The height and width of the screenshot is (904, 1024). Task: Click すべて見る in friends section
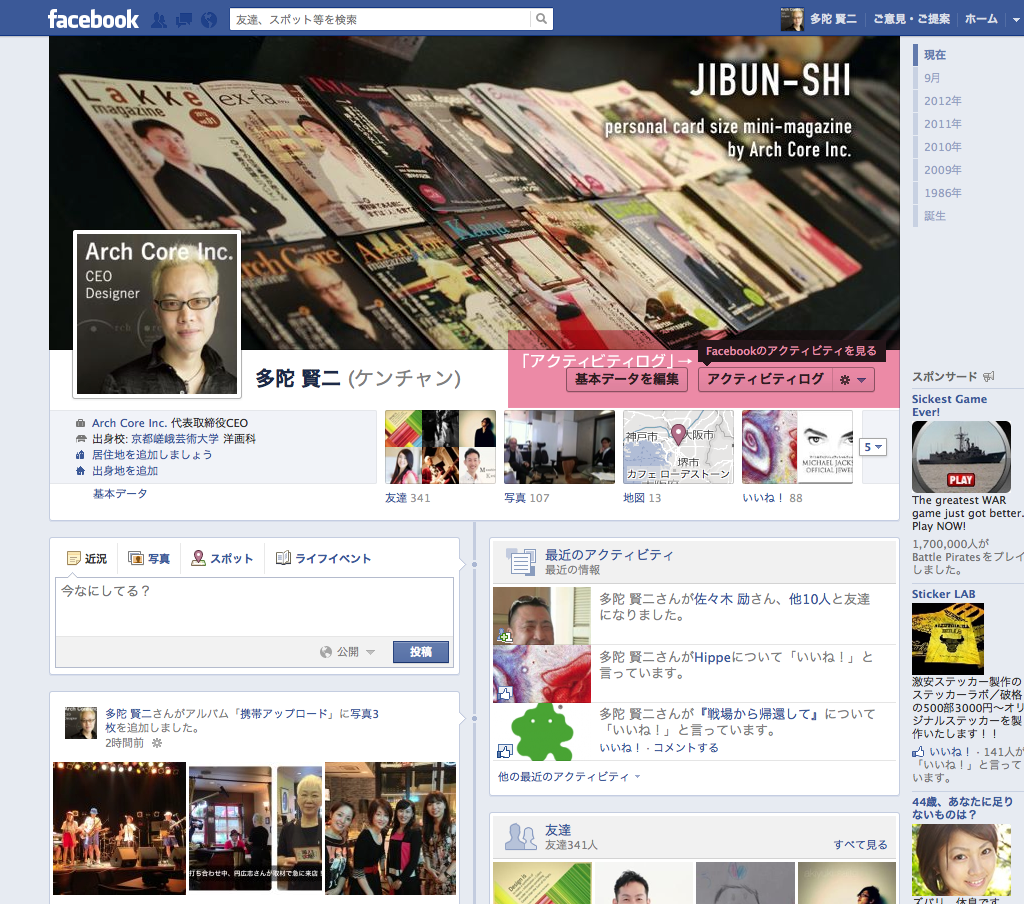tap(860, 845)
